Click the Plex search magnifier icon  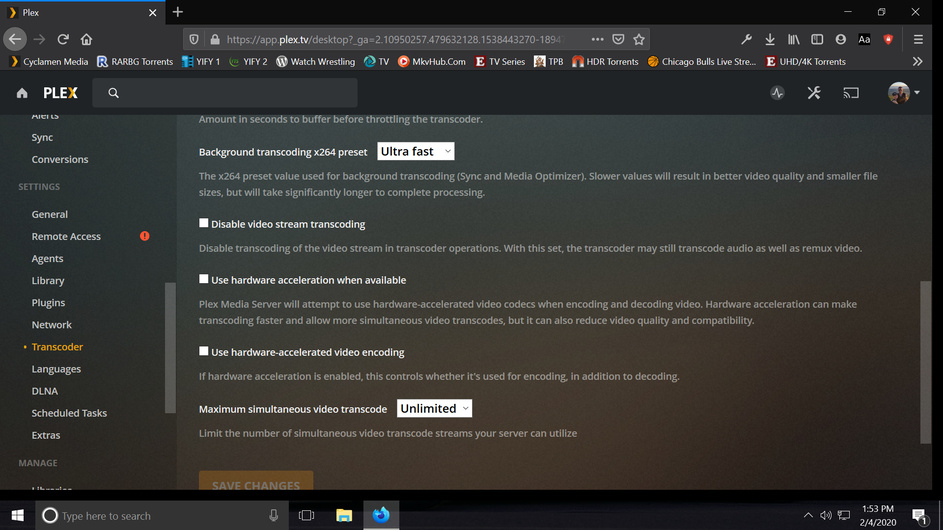tap(114, 93)
